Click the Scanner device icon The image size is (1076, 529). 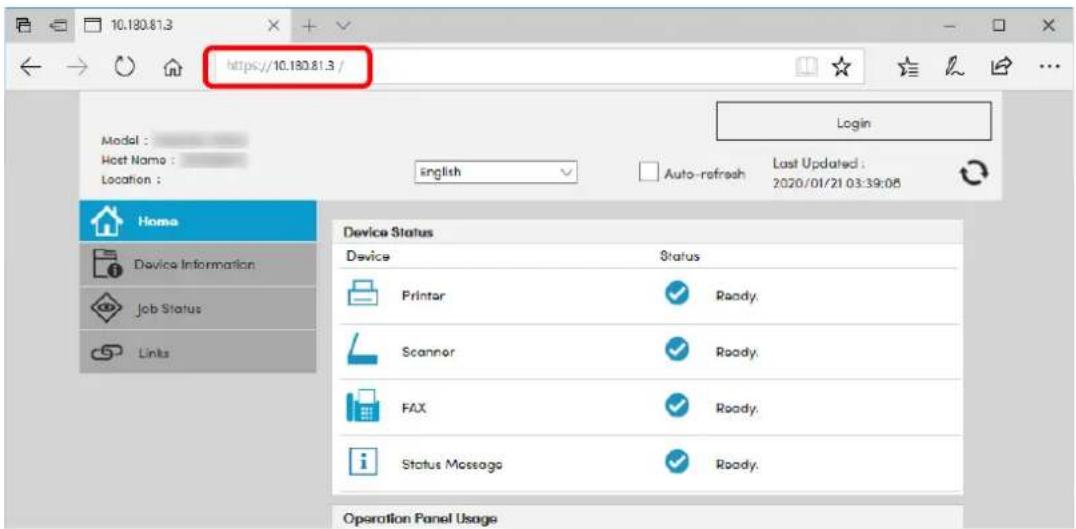364,350
